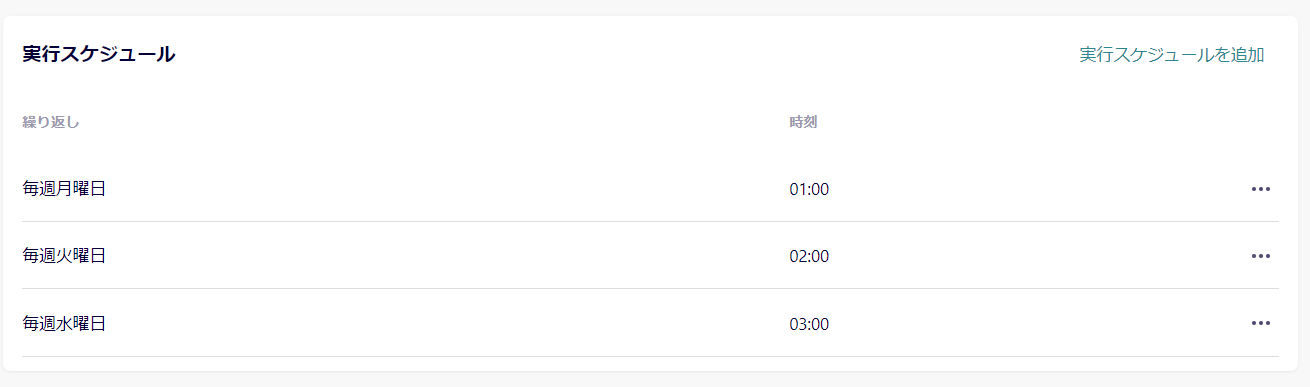Viewport: 1310px width, 387px height.
Task: Click the 繰り返し column header
Action: 51,122
